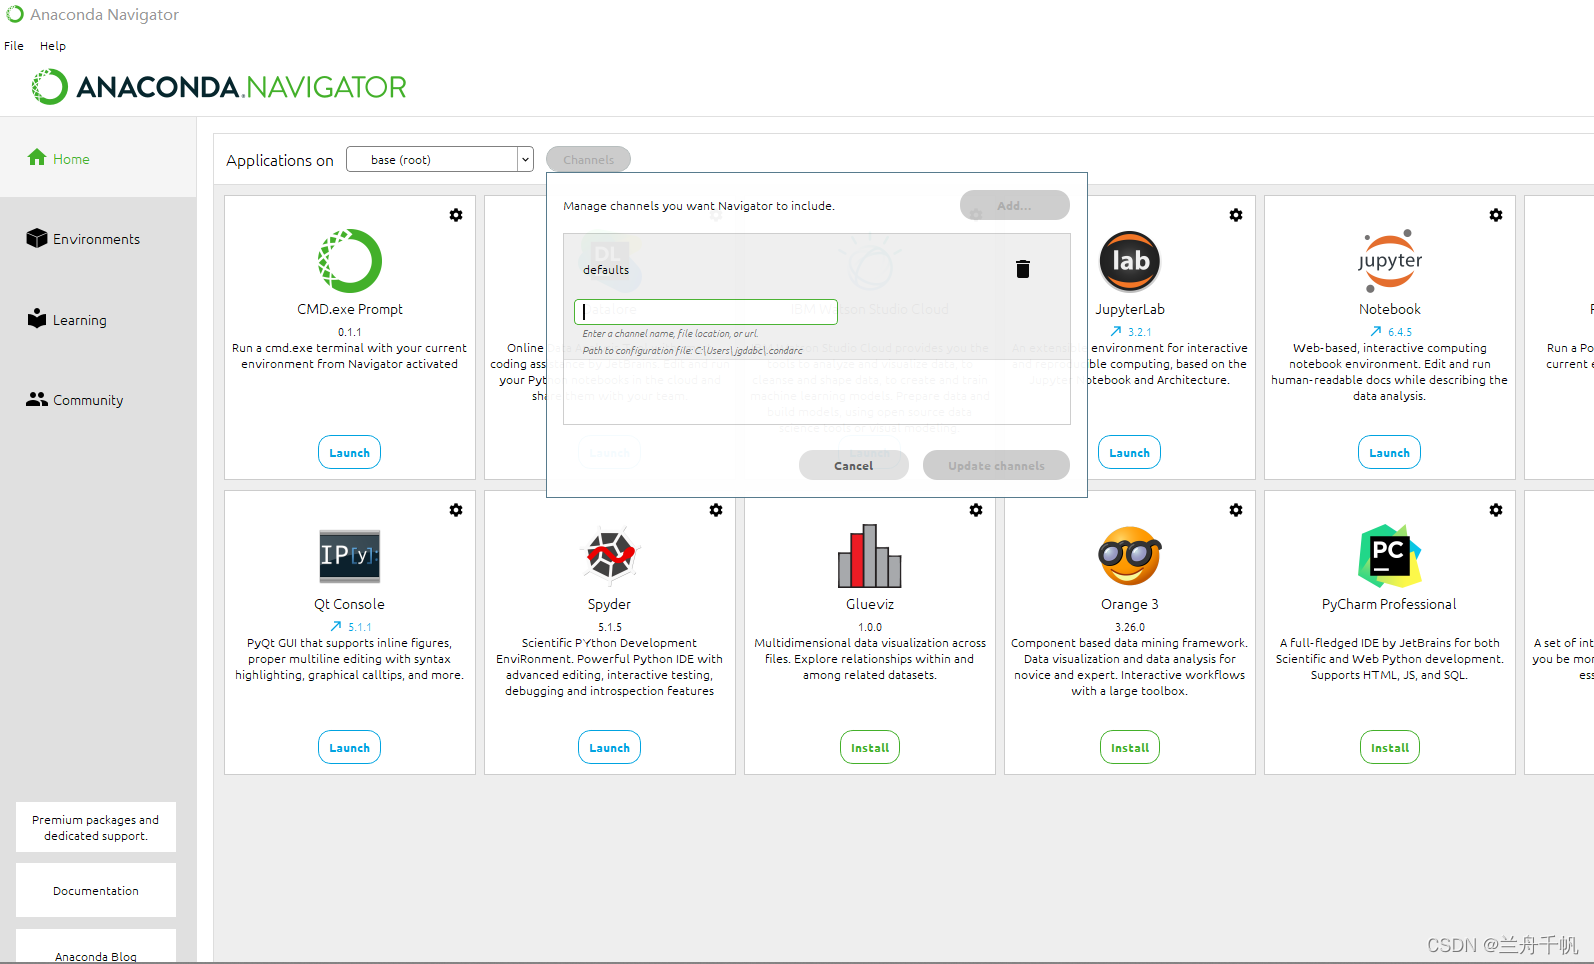
Task: Click the Qt Console IPy icon
Action: point(350,556)
